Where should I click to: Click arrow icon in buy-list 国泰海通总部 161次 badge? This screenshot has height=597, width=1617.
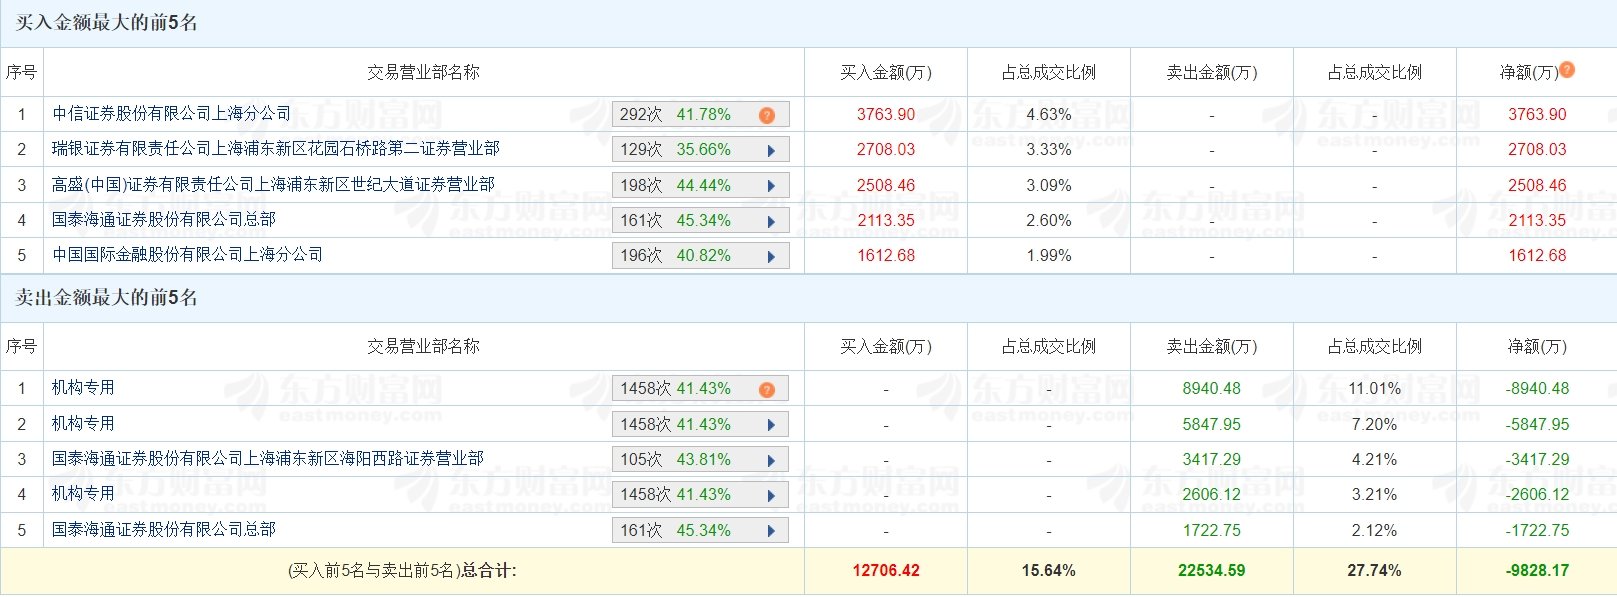pyautogui.click(x=771, y=222)
